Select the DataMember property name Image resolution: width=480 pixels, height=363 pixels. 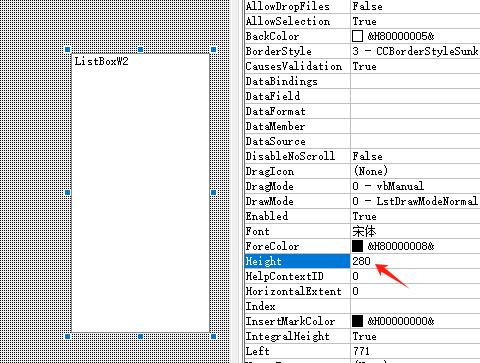(275, 126)
